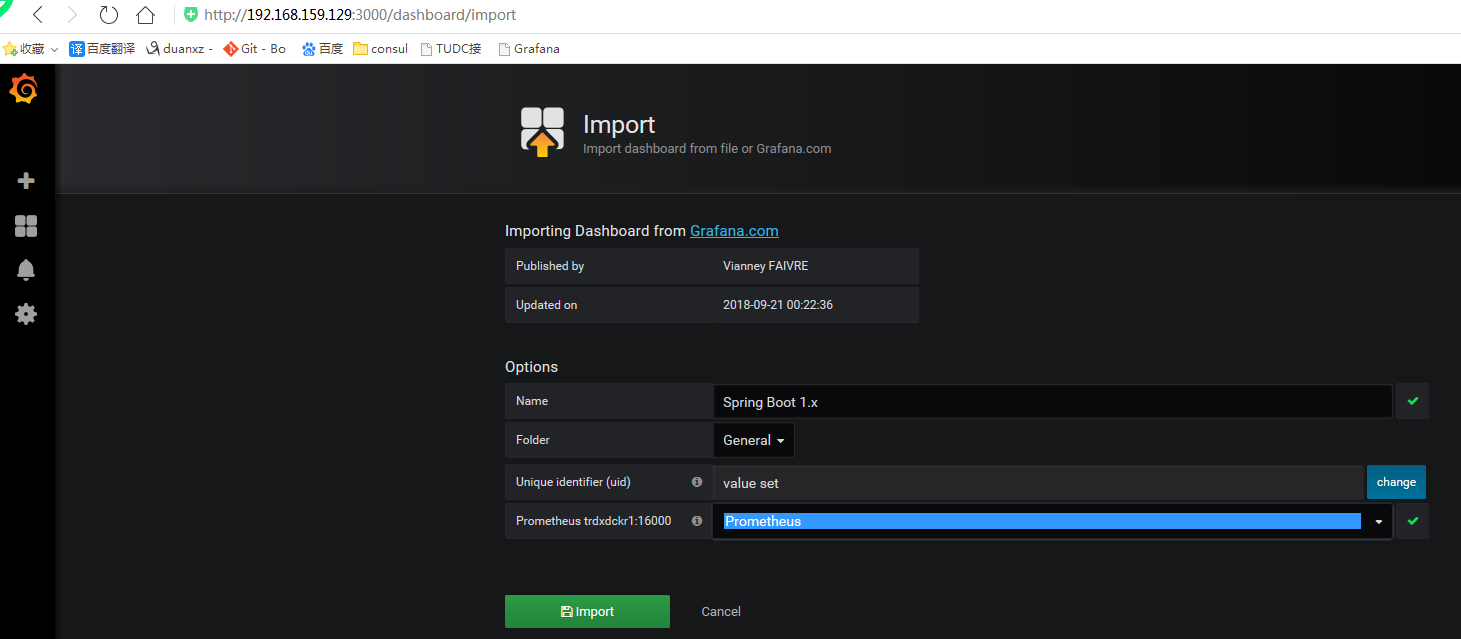This screenshot has height=639, width=1461.
Task: Open the Grafana logo home menu
Action: point(24,89)
